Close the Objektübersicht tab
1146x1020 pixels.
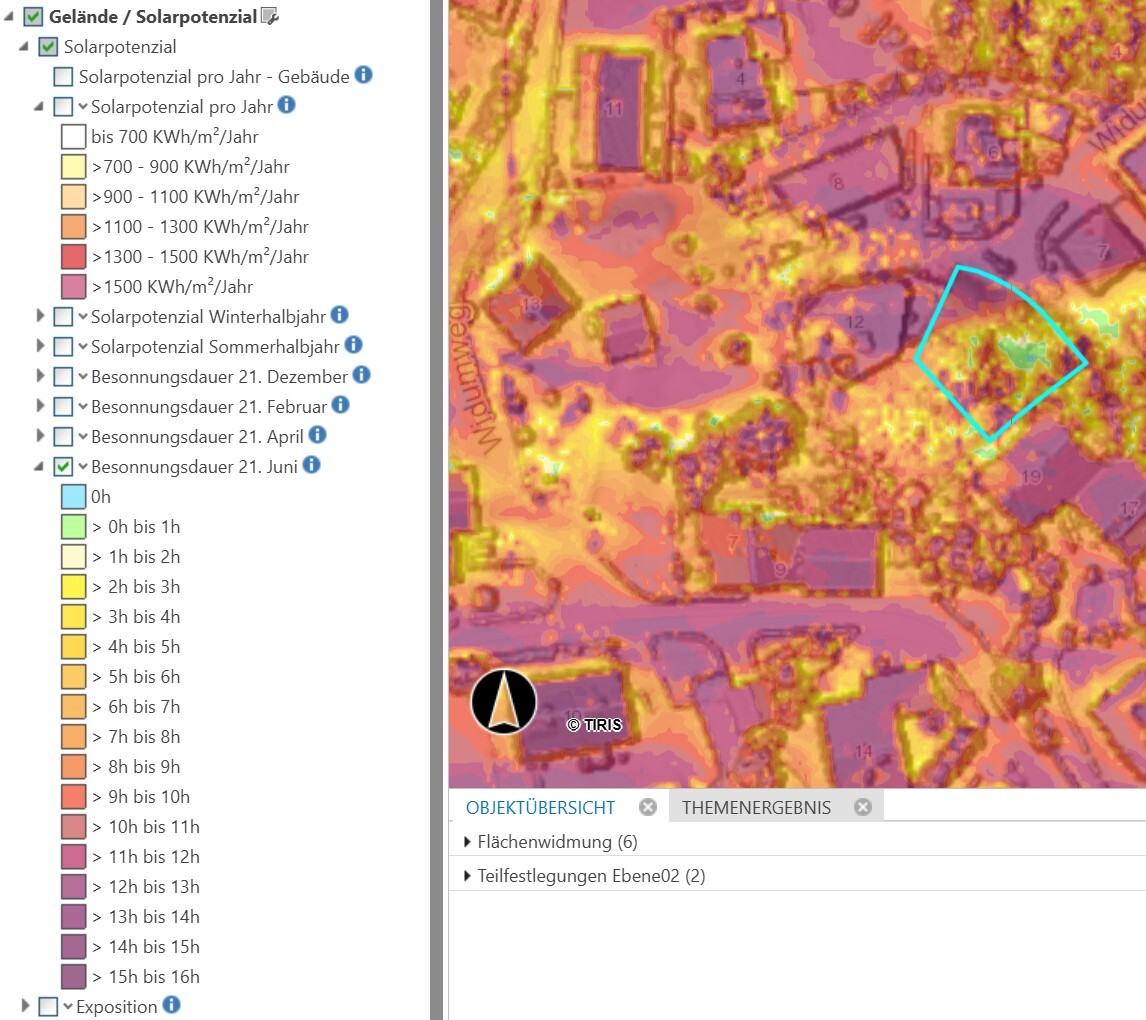point(648,807)
